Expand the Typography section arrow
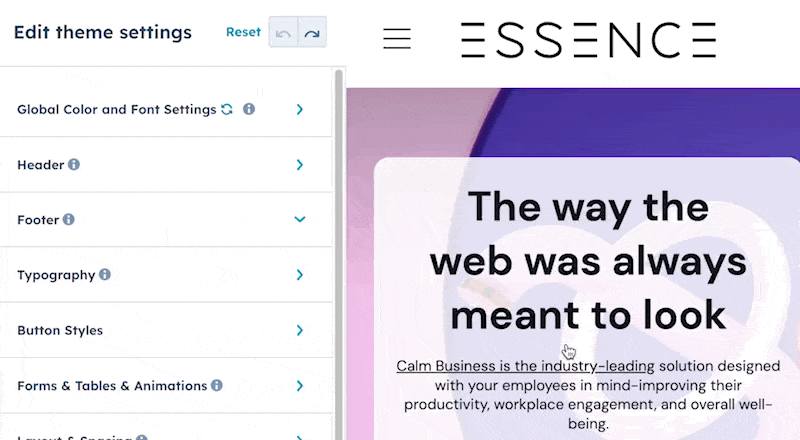The width and height of the screenshot is (800, 440). [300, 275]
